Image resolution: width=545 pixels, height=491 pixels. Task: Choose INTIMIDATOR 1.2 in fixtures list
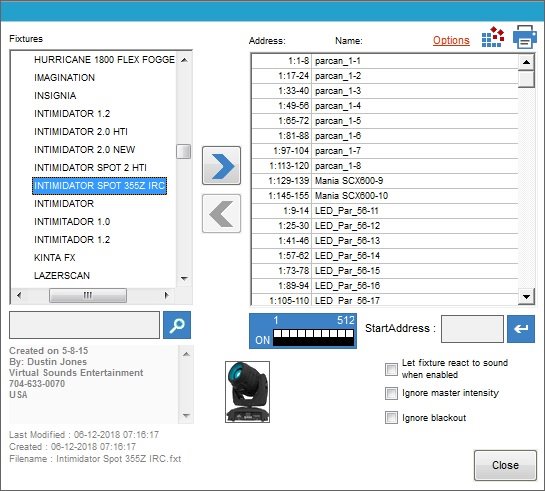(72, 114)
